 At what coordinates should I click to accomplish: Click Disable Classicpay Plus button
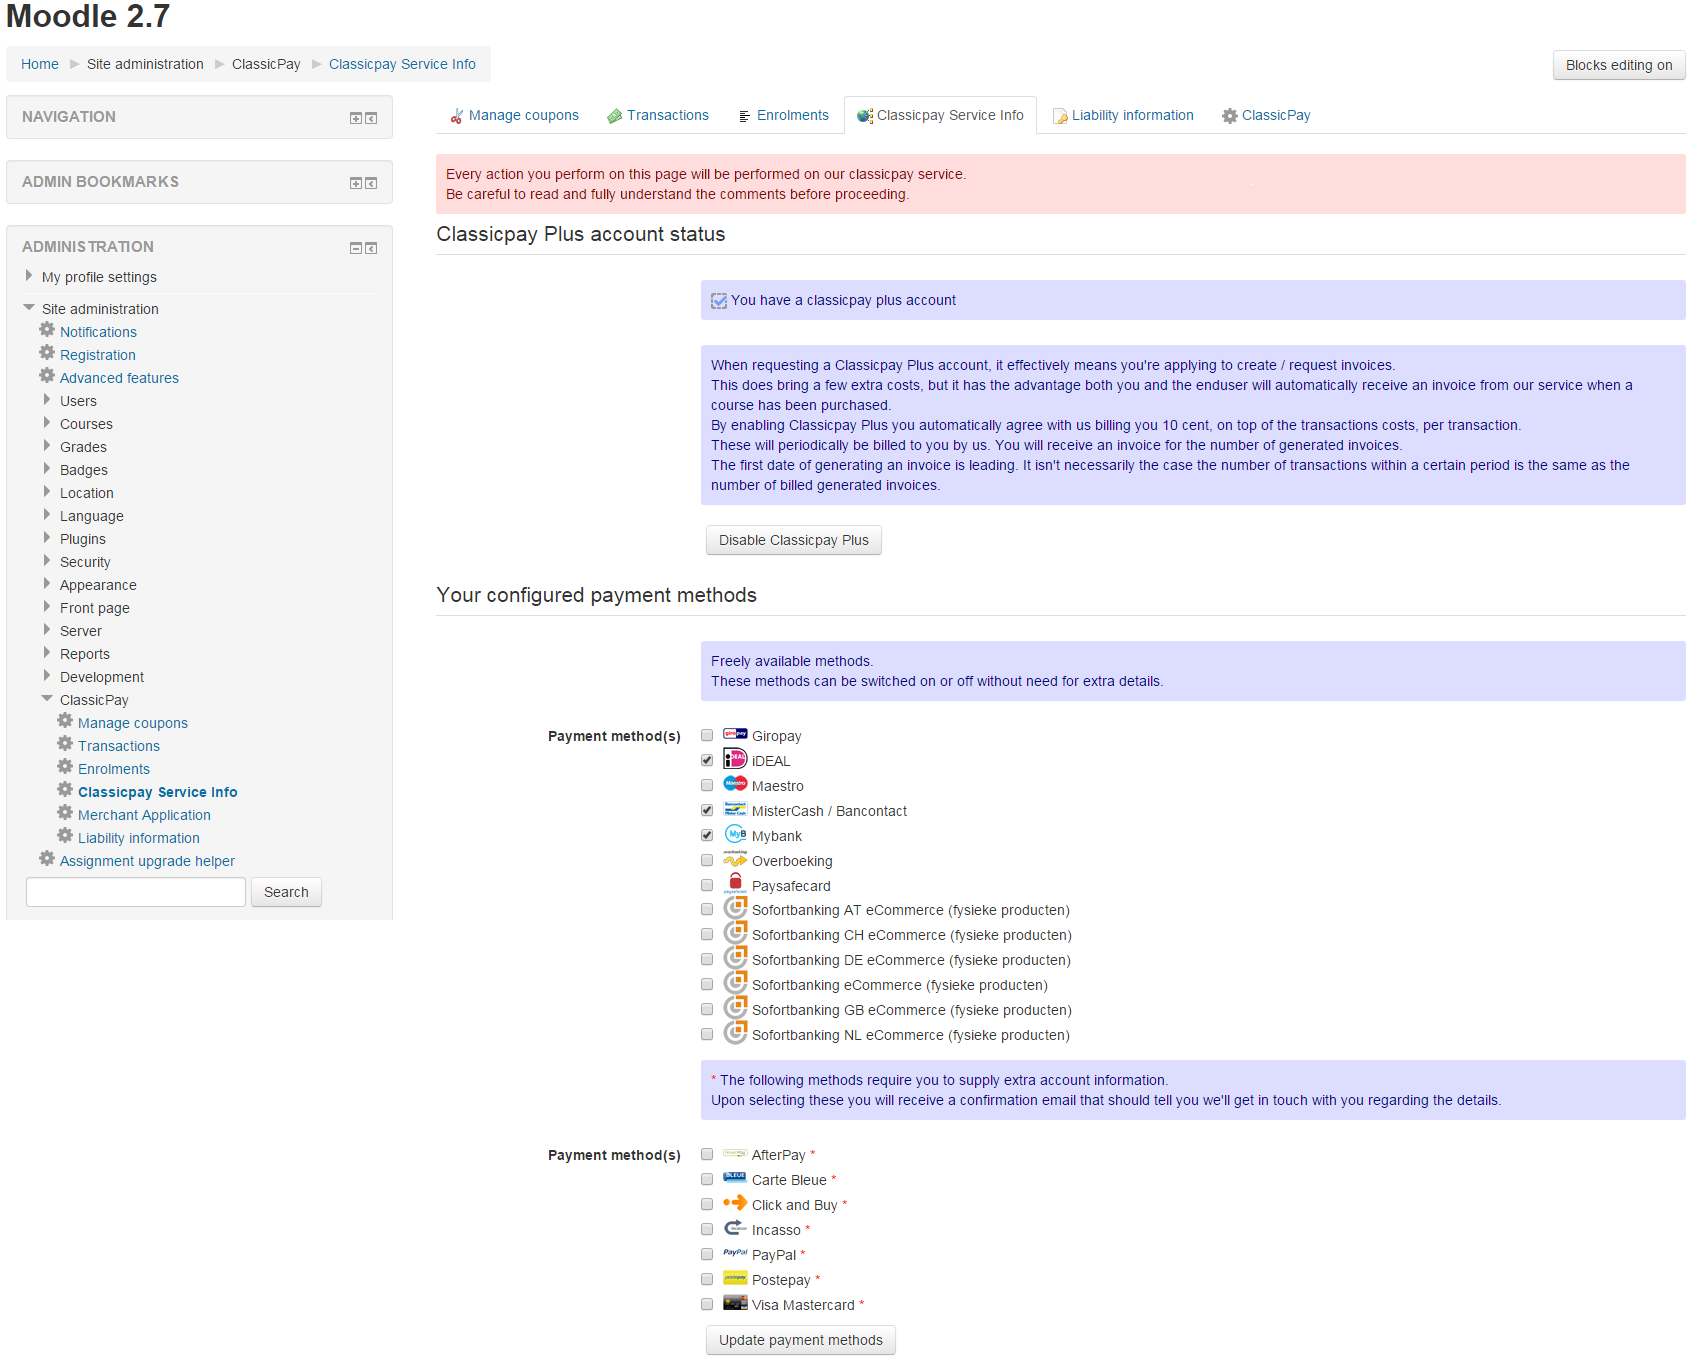tap(794, 540)
